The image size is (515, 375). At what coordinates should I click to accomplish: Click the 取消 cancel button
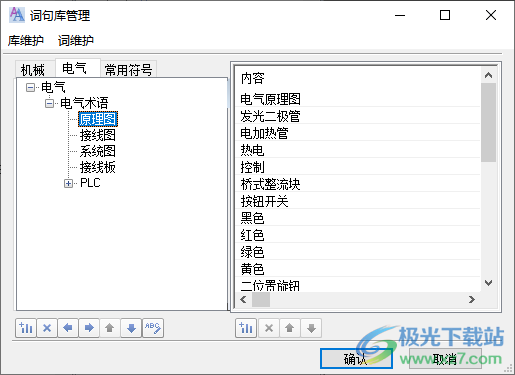pyautogui.click(x=445, y=359)
